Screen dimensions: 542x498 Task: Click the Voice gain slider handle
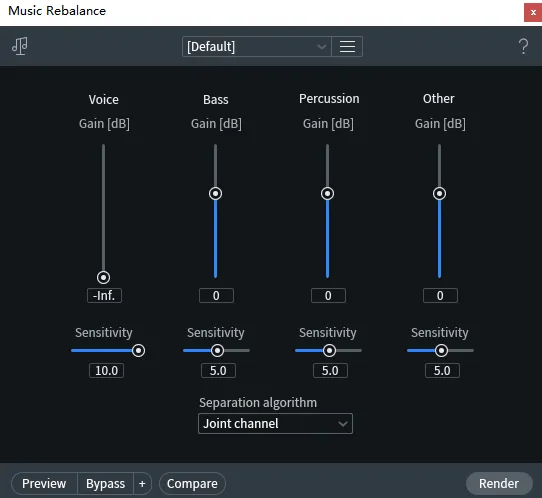point(103,277)
